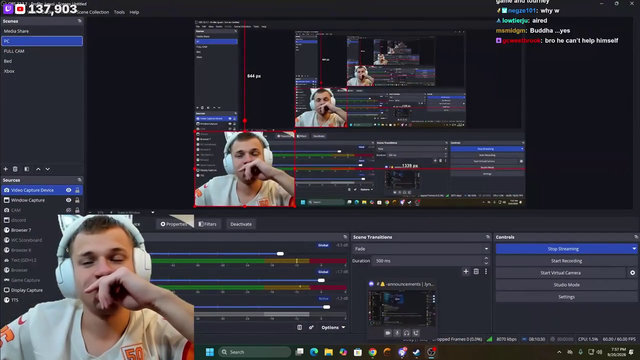
Task: Adjust the first audio mixer volume slider
Action: click(280, 253)
